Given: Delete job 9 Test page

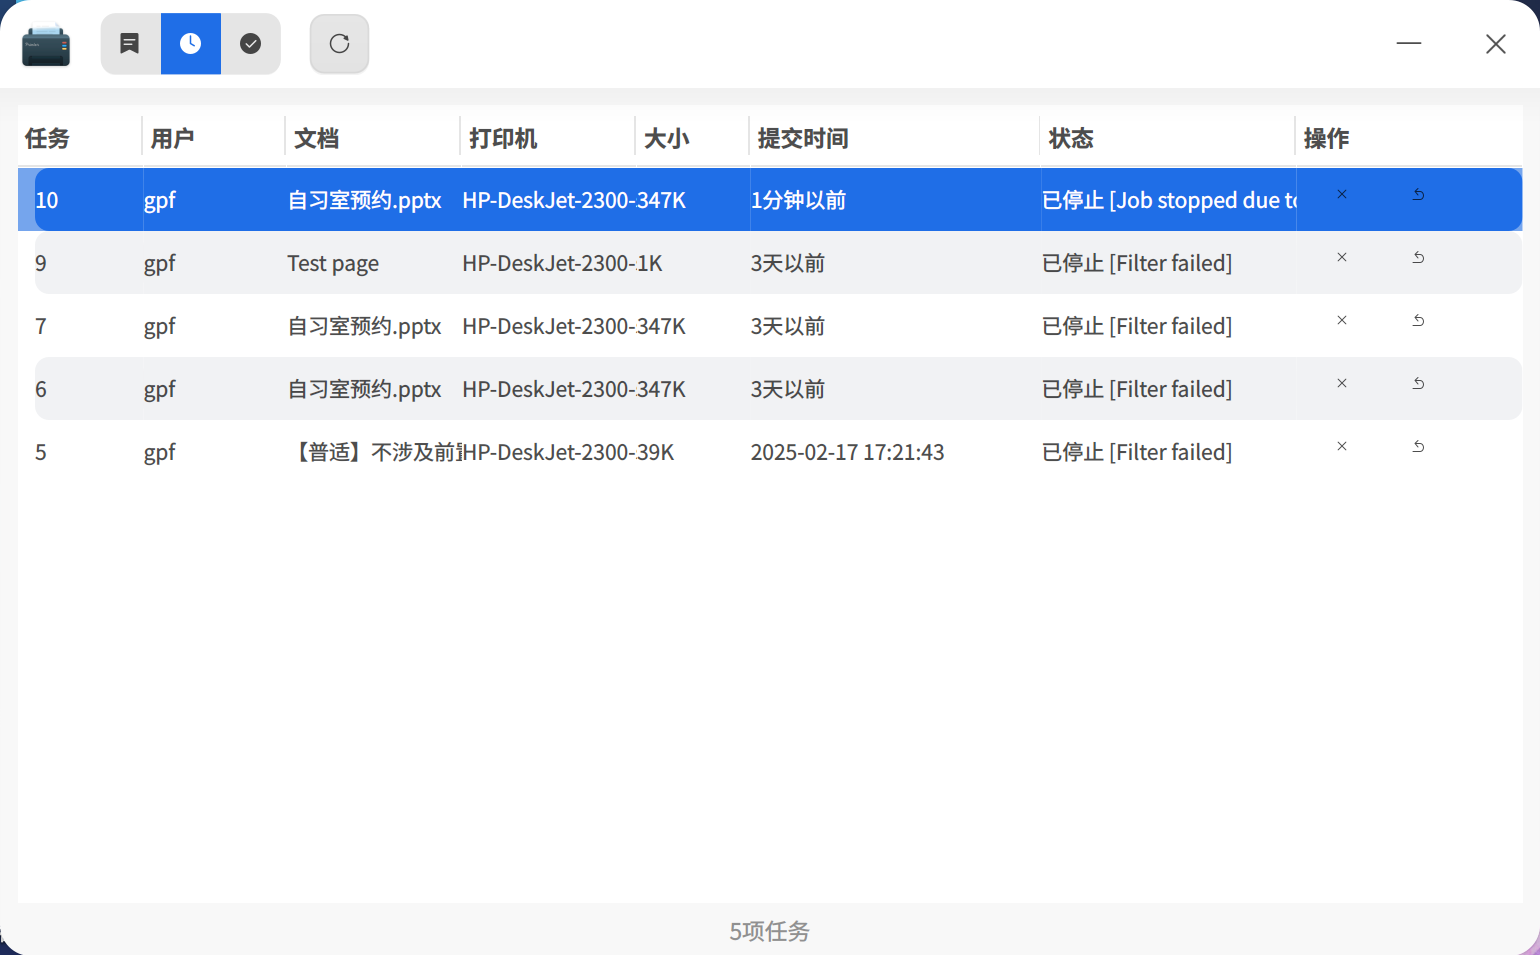Looking at the screenshot, I should (1342, 257).
